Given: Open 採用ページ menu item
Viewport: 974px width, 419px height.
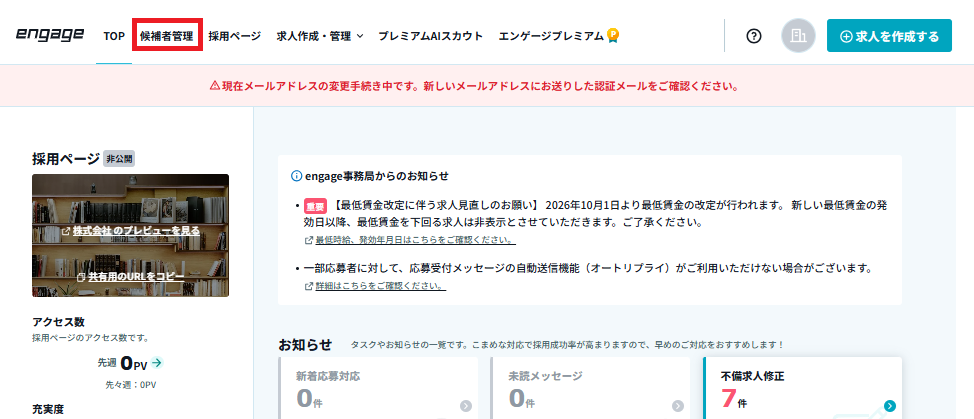Looking at the screenshot, I should pyautogui.click(x=235, y=36).
